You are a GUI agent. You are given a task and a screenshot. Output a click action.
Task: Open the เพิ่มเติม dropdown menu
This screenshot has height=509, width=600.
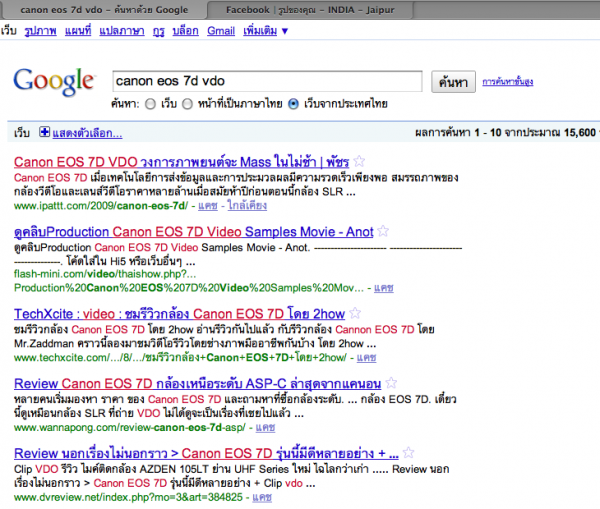[265, 31]
